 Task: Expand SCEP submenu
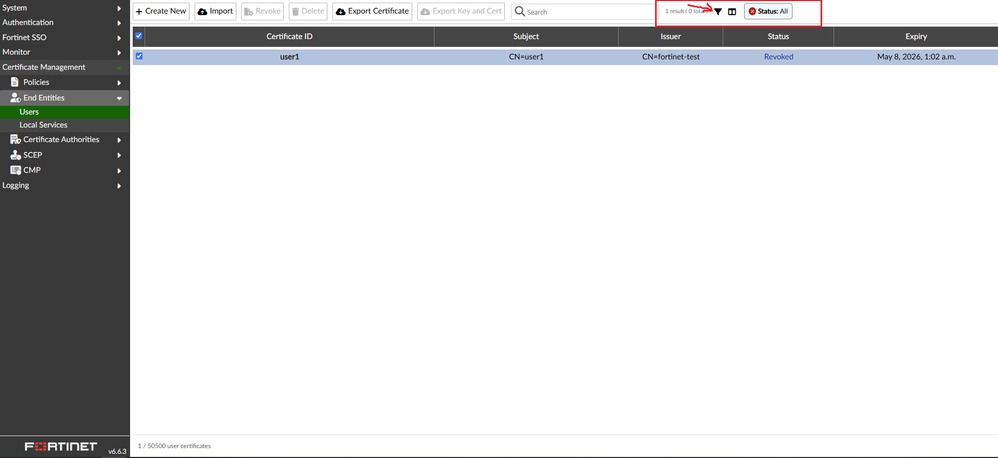pyautogui.click(x=64, y=155)
